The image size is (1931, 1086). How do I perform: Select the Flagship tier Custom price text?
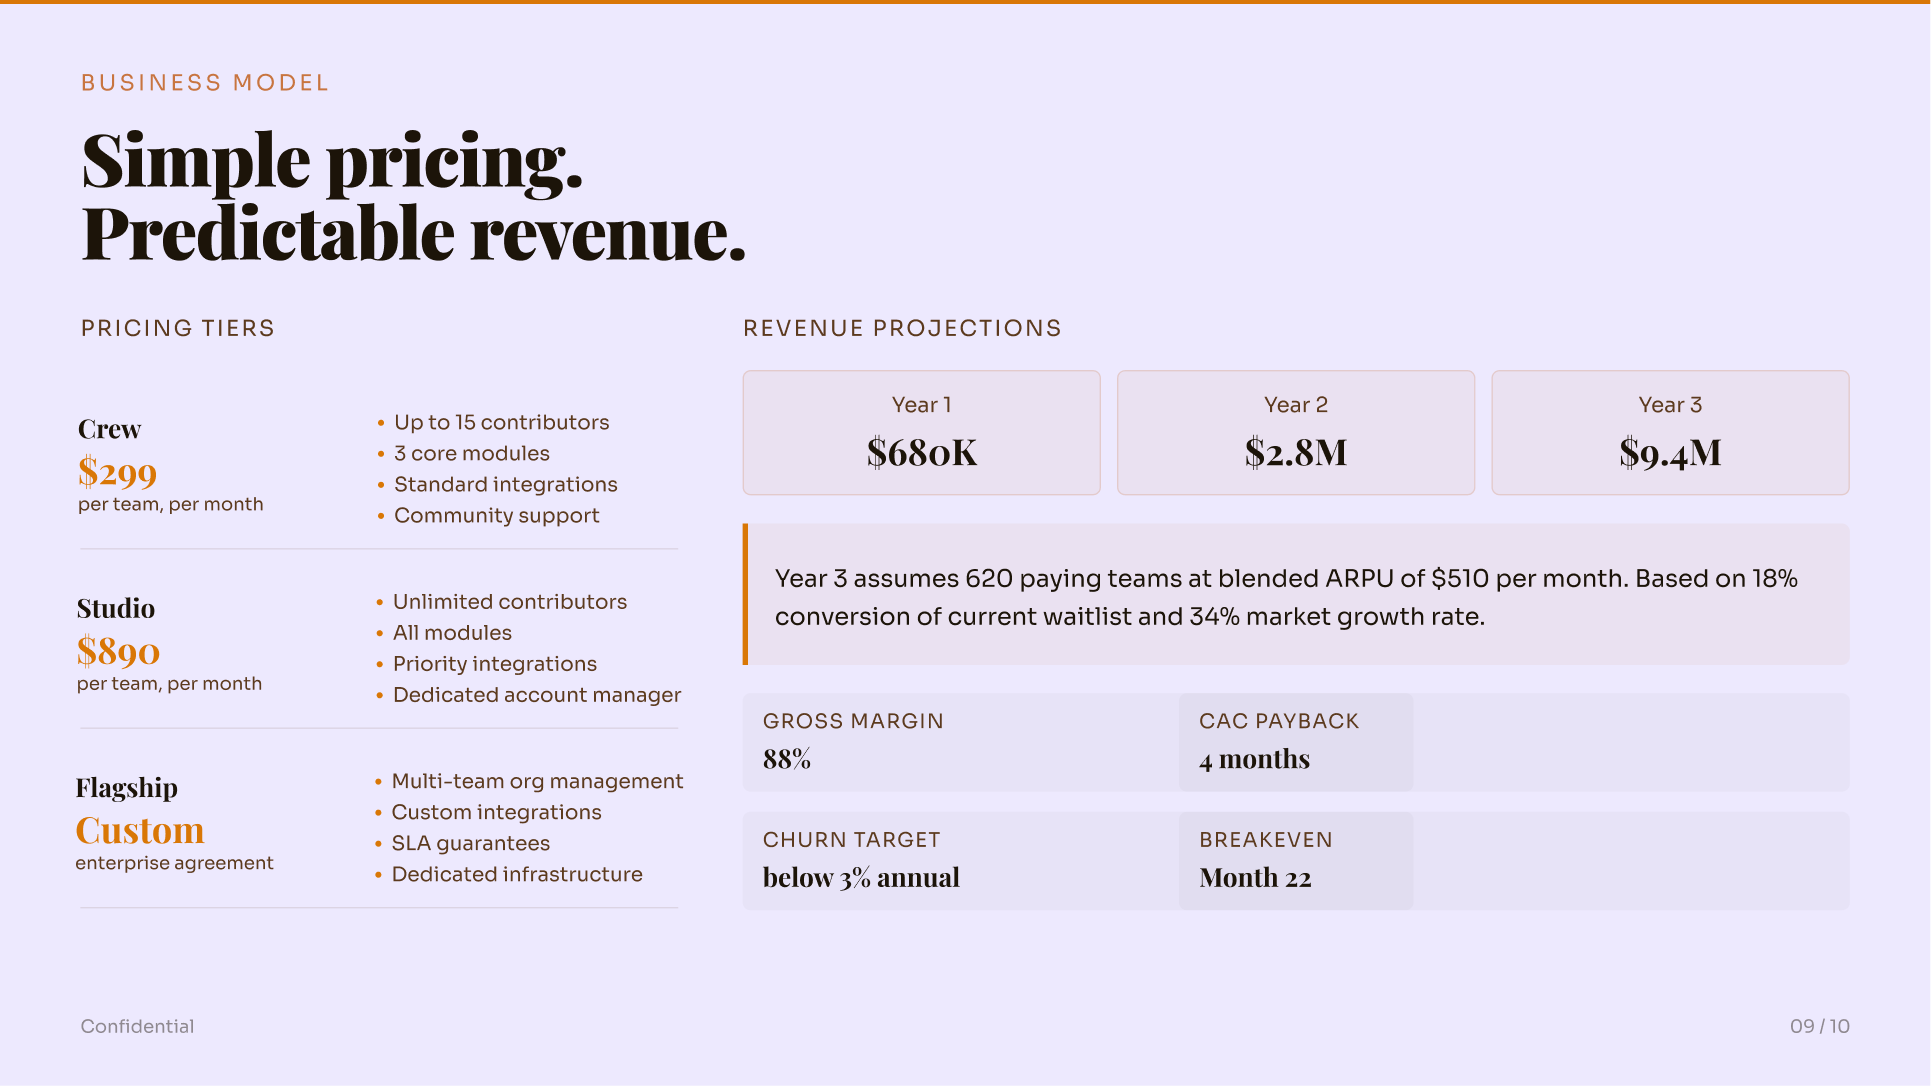140,830
